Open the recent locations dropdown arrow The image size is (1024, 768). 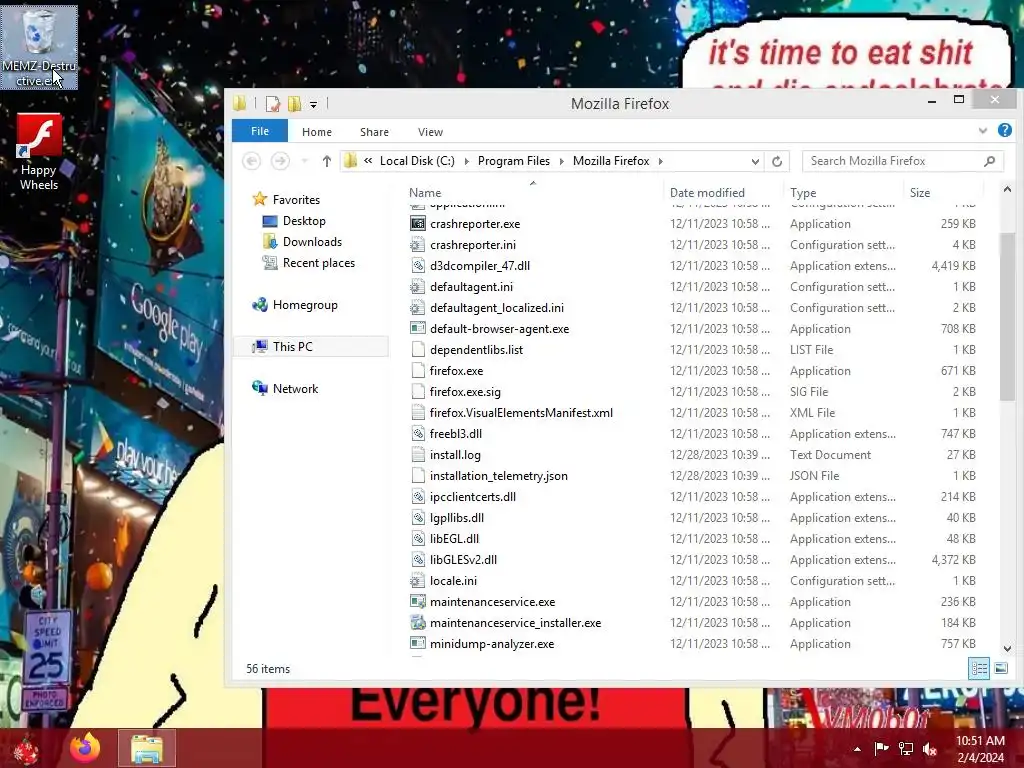[304, 161]
